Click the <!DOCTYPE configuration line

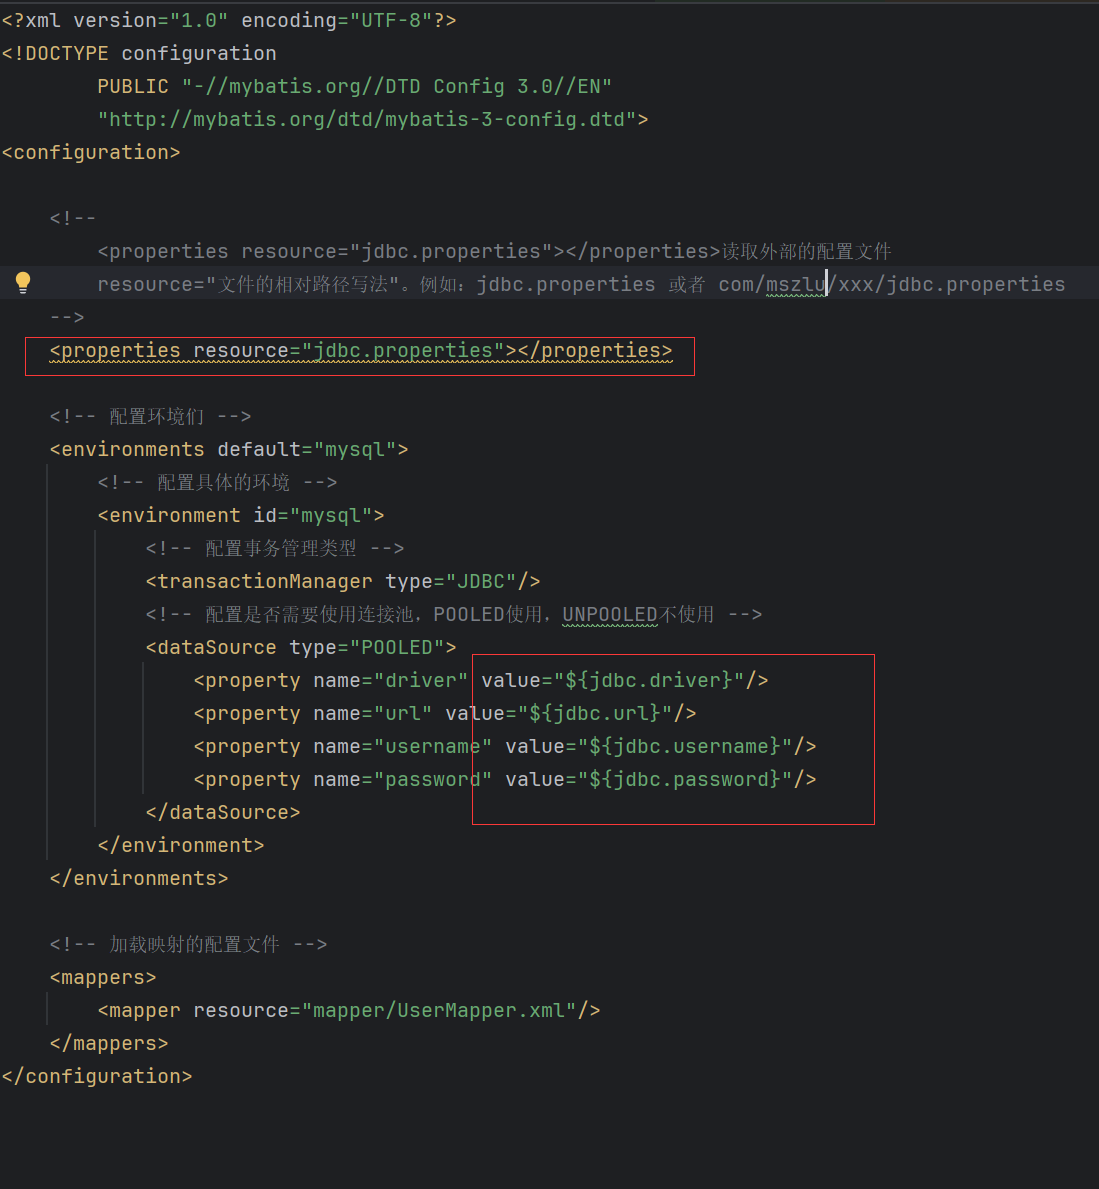139,54
